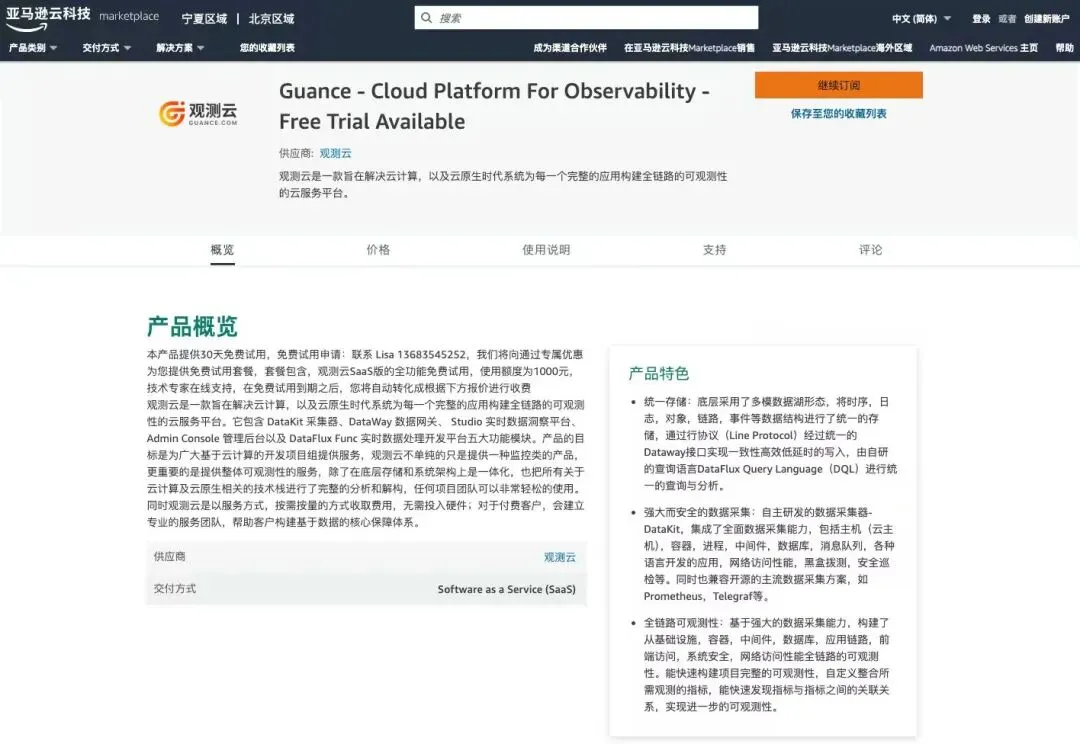Click the marketplace label next to the logo
The height and width of the screenshot is (744, 1080).
pyautogui.click(x=130, y=16)
